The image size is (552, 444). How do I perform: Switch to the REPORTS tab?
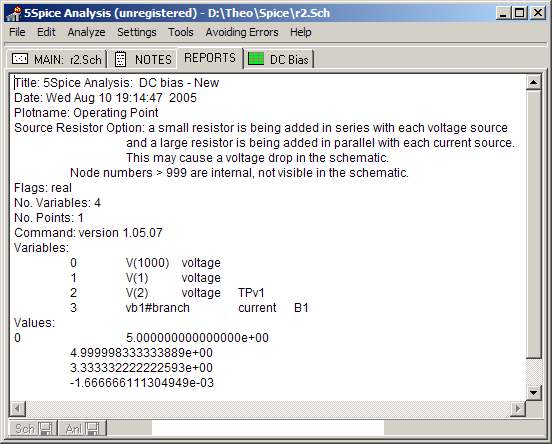click(x=210, y=58)
